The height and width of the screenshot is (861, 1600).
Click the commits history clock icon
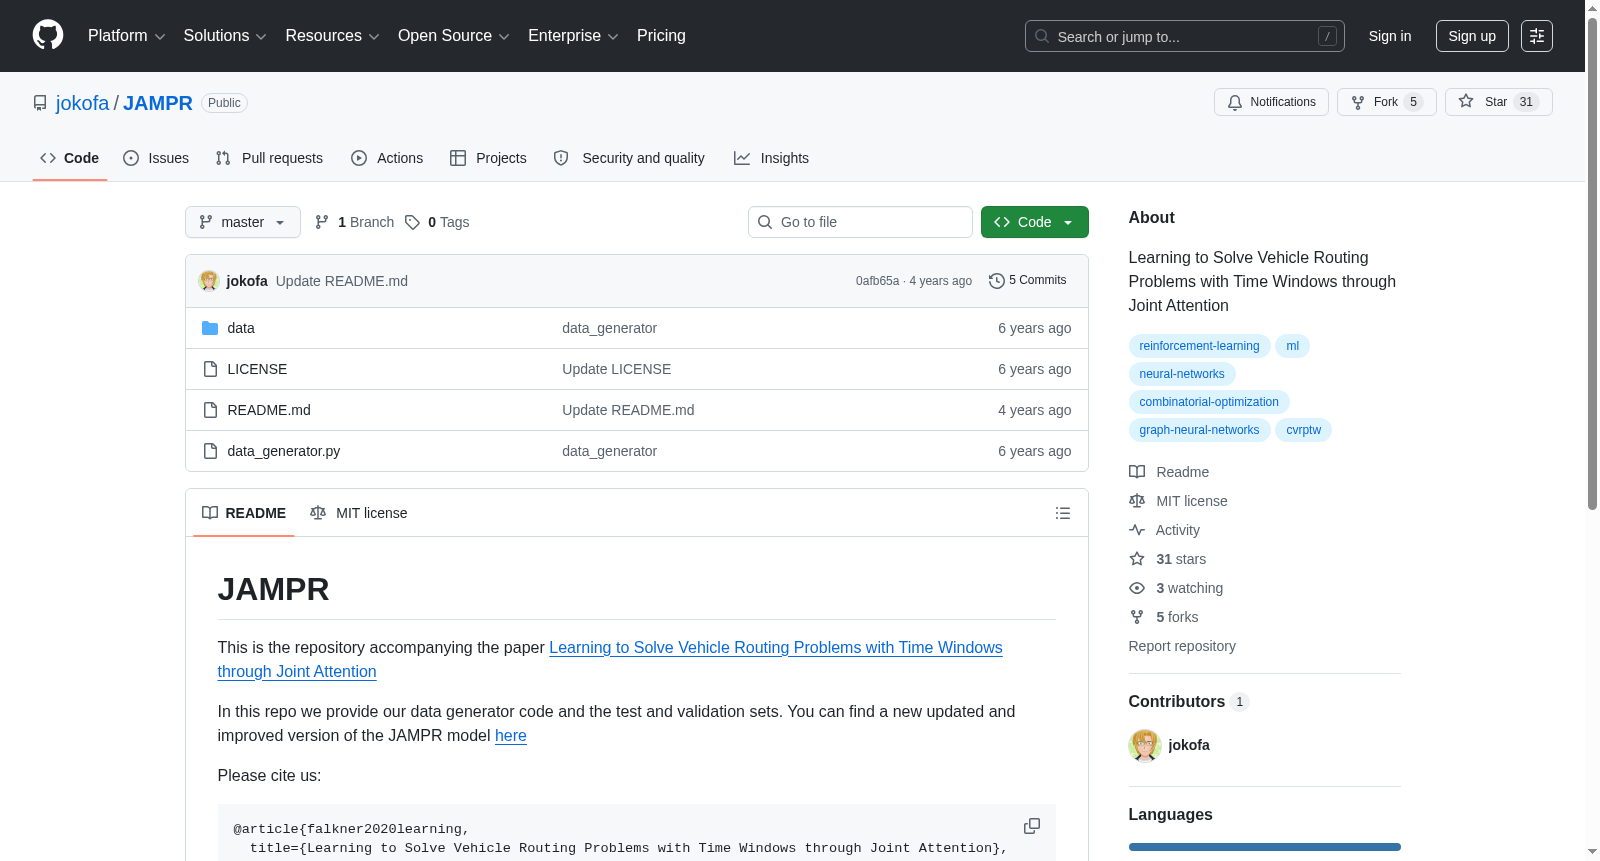pos(997,281)
